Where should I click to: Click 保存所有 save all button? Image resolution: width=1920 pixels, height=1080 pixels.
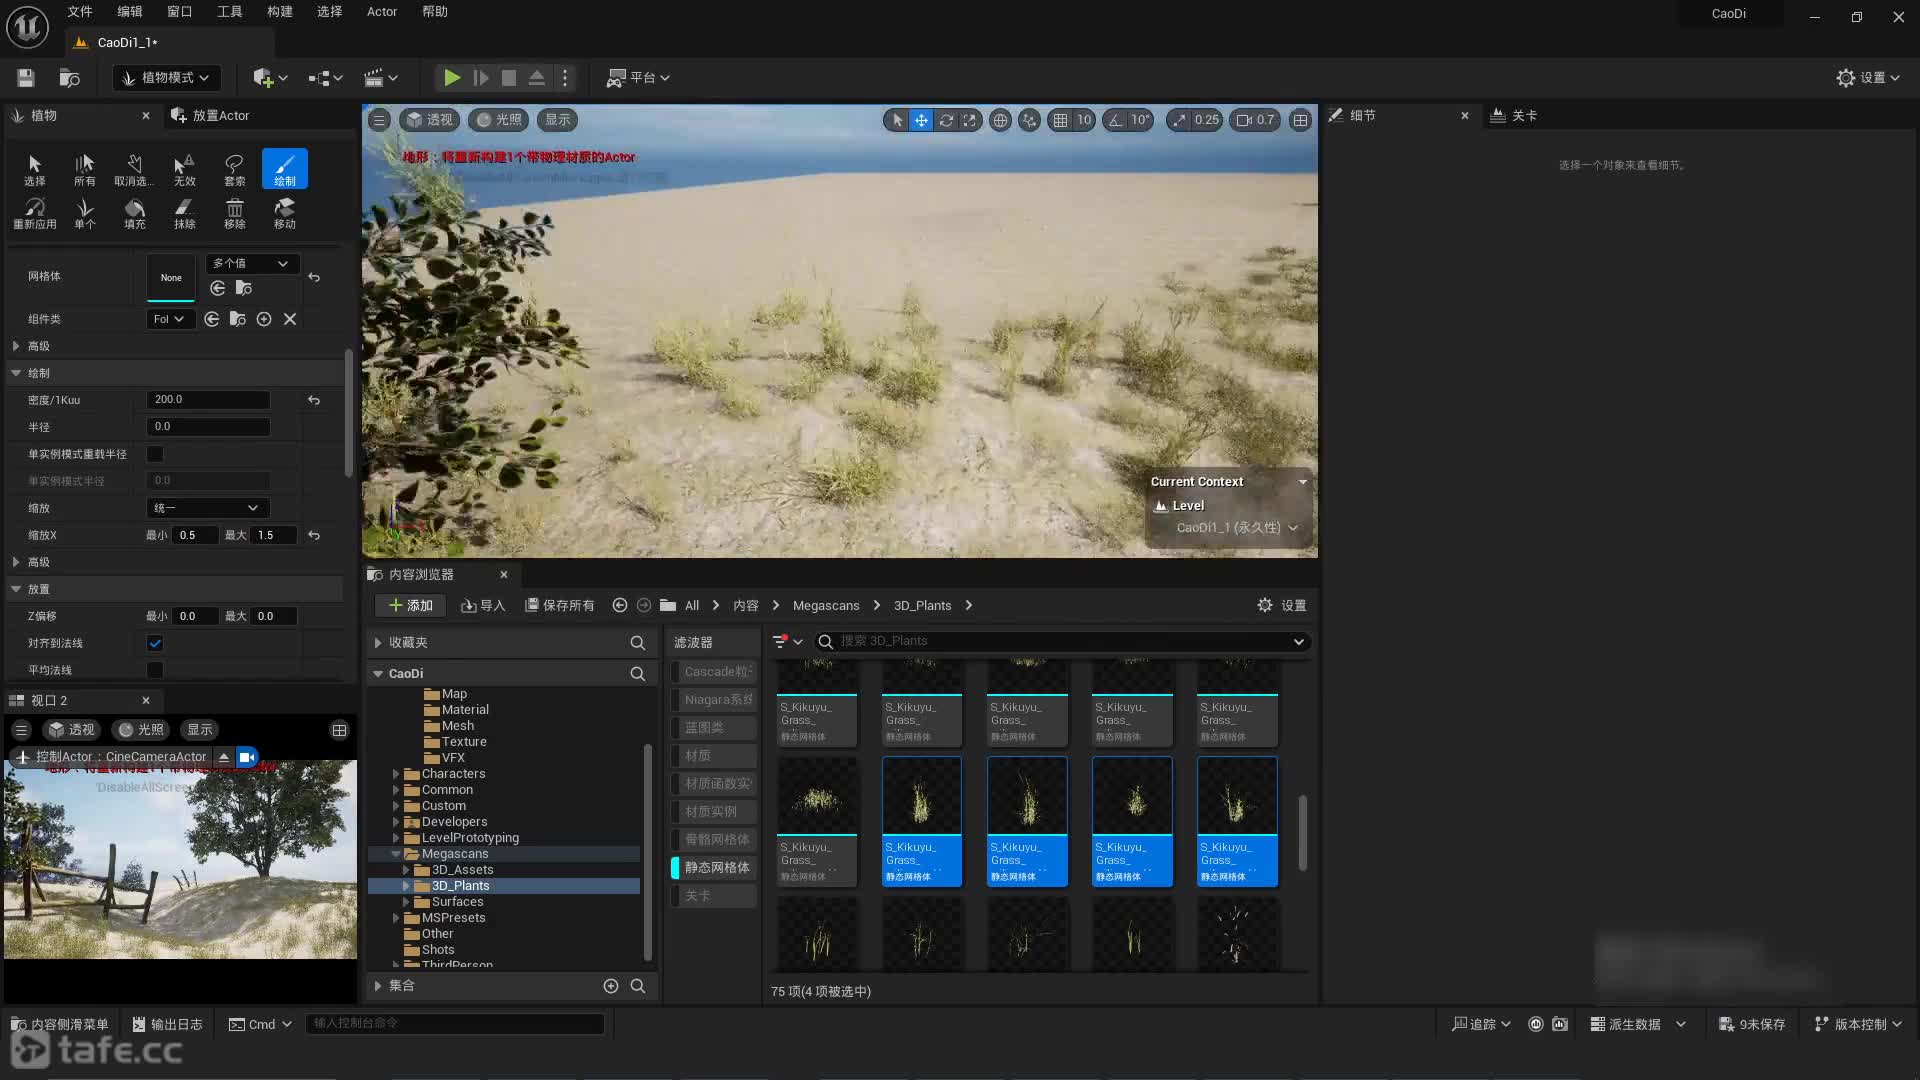click(x=560, y=606)
